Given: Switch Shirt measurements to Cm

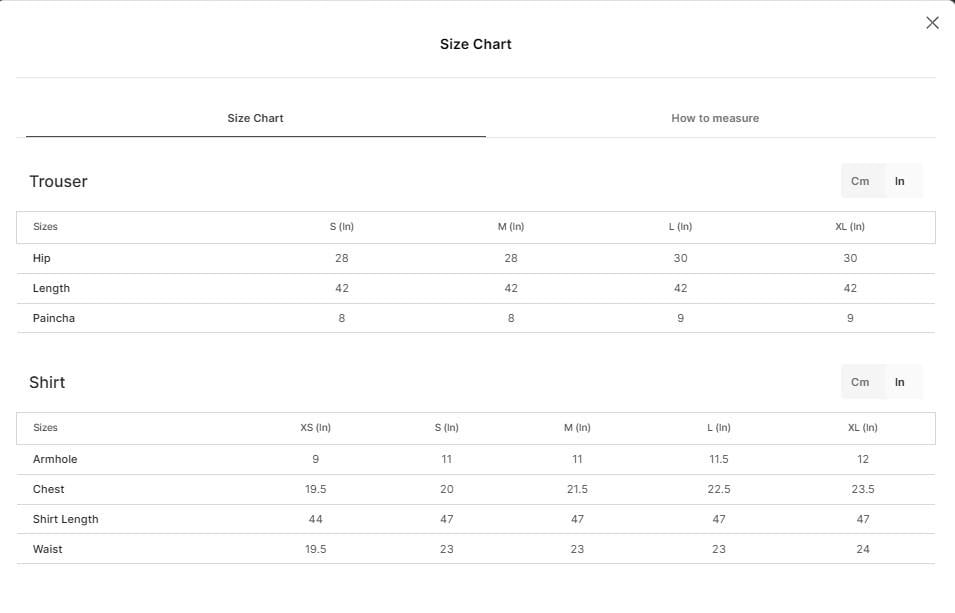Looking at the screenshot, I should tap(860, 382).
